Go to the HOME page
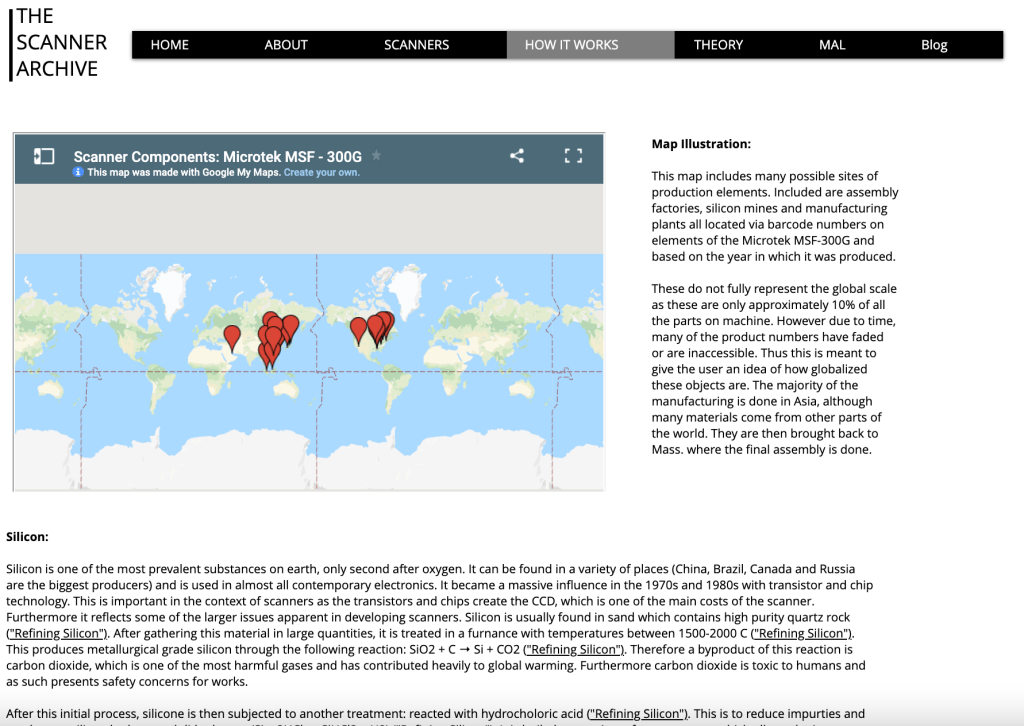1024x726 pixels. coord(169,45)
